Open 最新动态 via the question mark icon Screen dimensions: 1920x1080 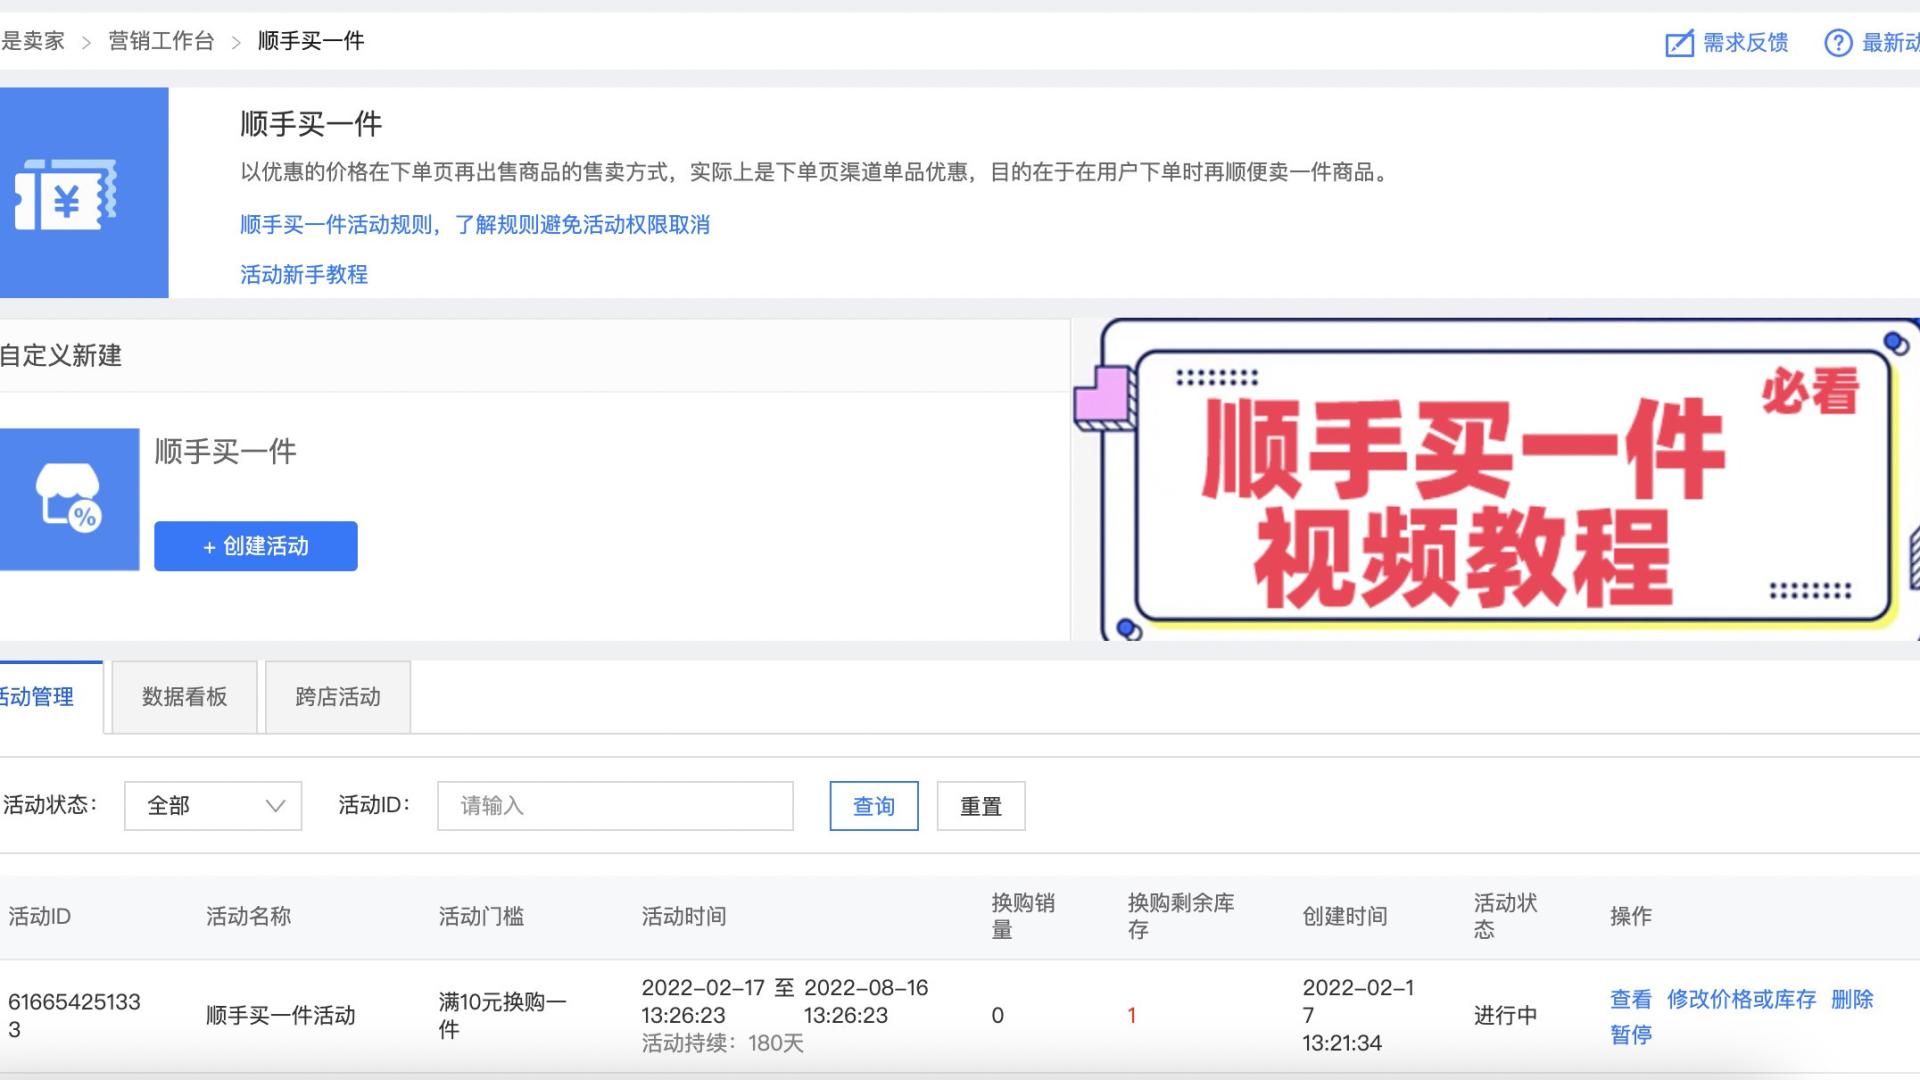point(1840,42)
